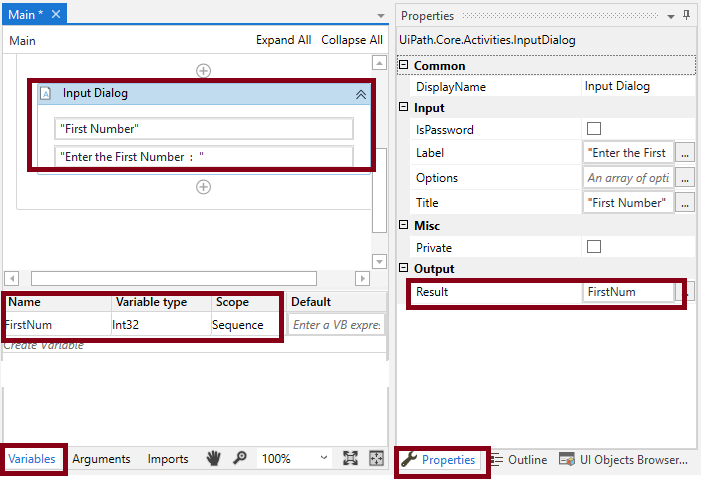The image size is (701, 480).
Task: Click Expand All link
Action: pyautogui.click(x=283, y=40)
